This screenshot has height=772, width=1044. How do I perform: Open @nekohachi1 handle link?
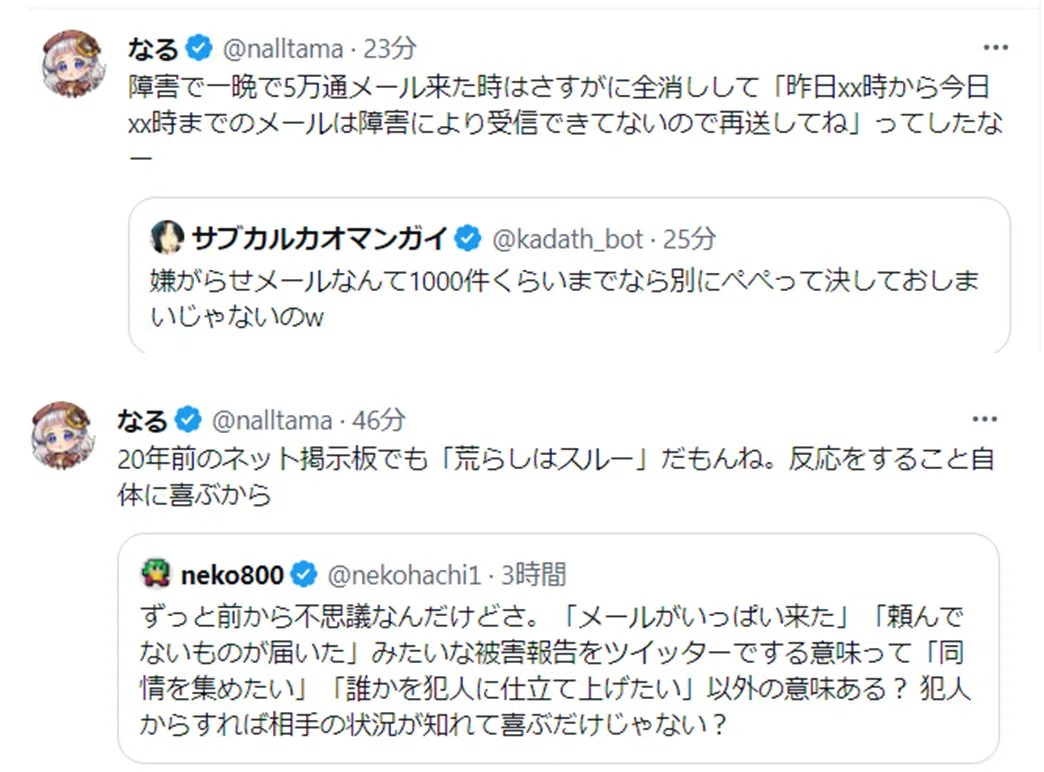click(x=404, y=575)
